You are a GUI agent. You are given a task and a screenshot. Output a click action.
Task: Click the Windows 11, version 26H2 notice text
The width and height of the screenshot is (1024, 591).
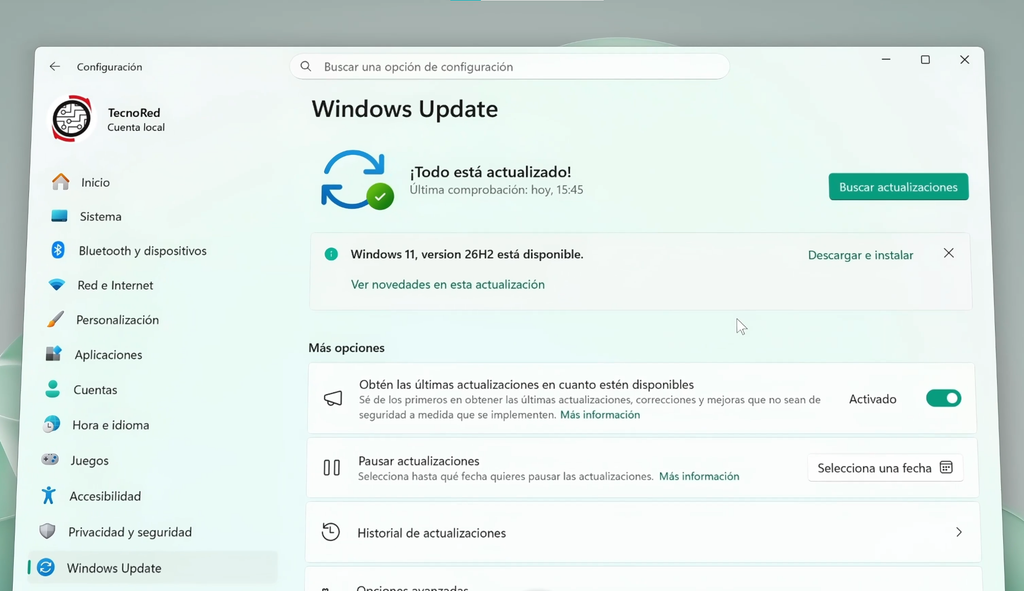[467, 254]
